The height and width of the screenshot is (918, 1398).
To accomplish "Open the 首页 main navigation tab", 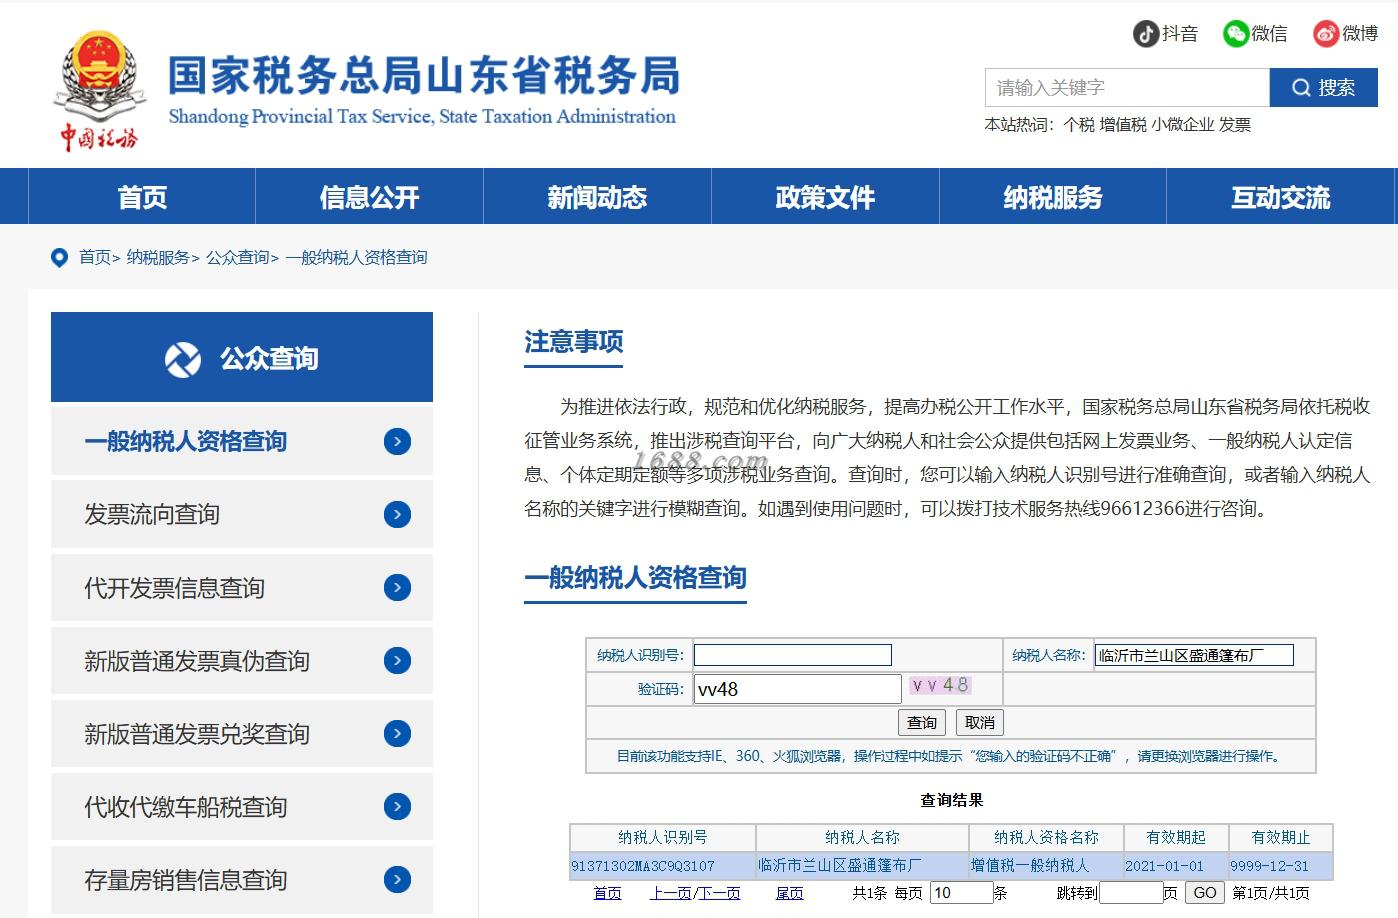I will pyautogui.click(x=142, y=197).
